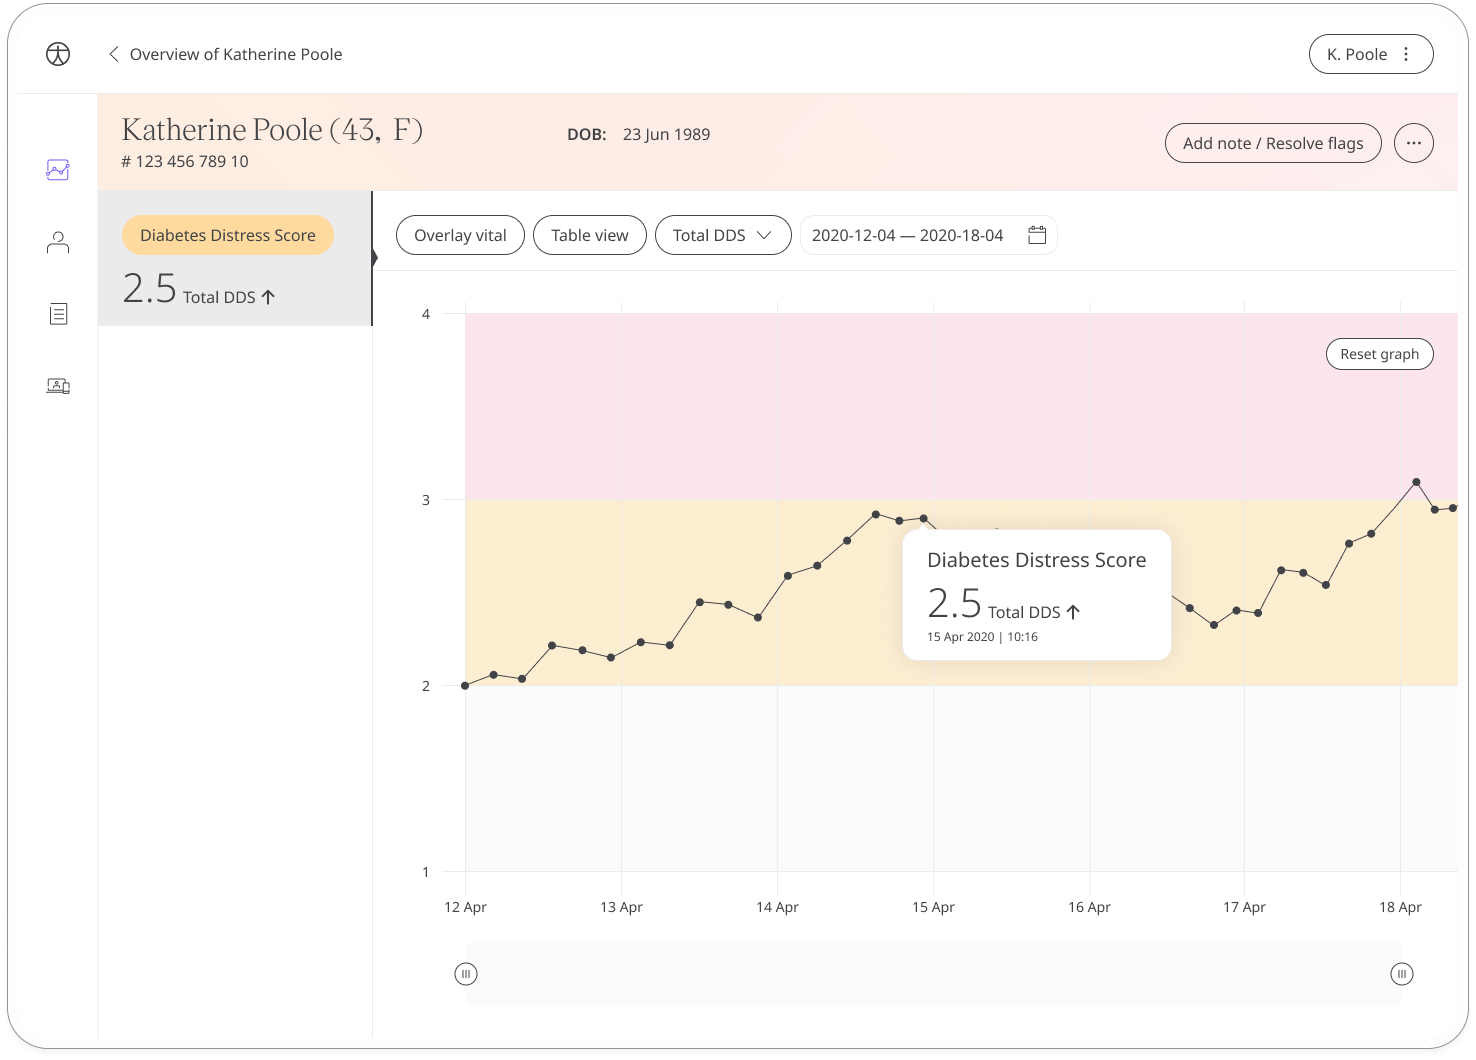Image resolution: width=1476 pixels, height=1060 pixels.
Task: Click the 15 Apr axis label
Action: pos(933,907)
